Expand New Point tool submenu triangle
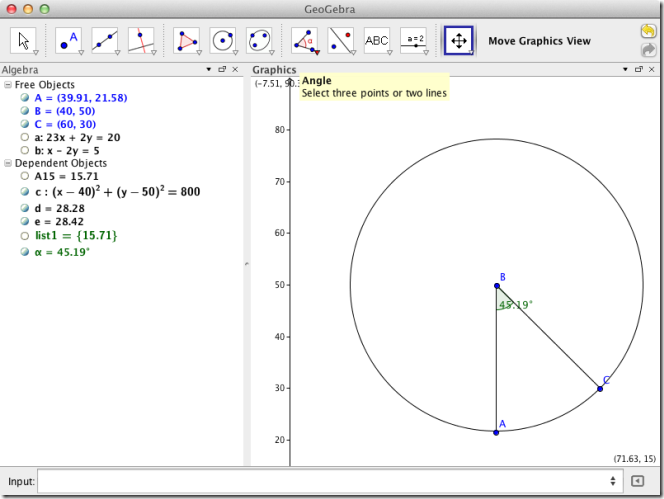Screen dimensions: 664x499 81,53
